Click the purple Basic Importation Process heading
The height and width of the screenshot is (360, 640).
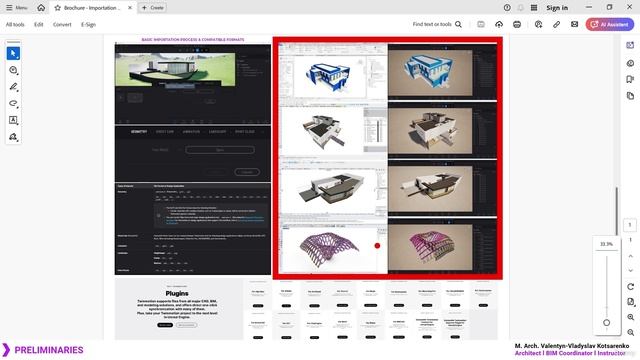(193, 40)
